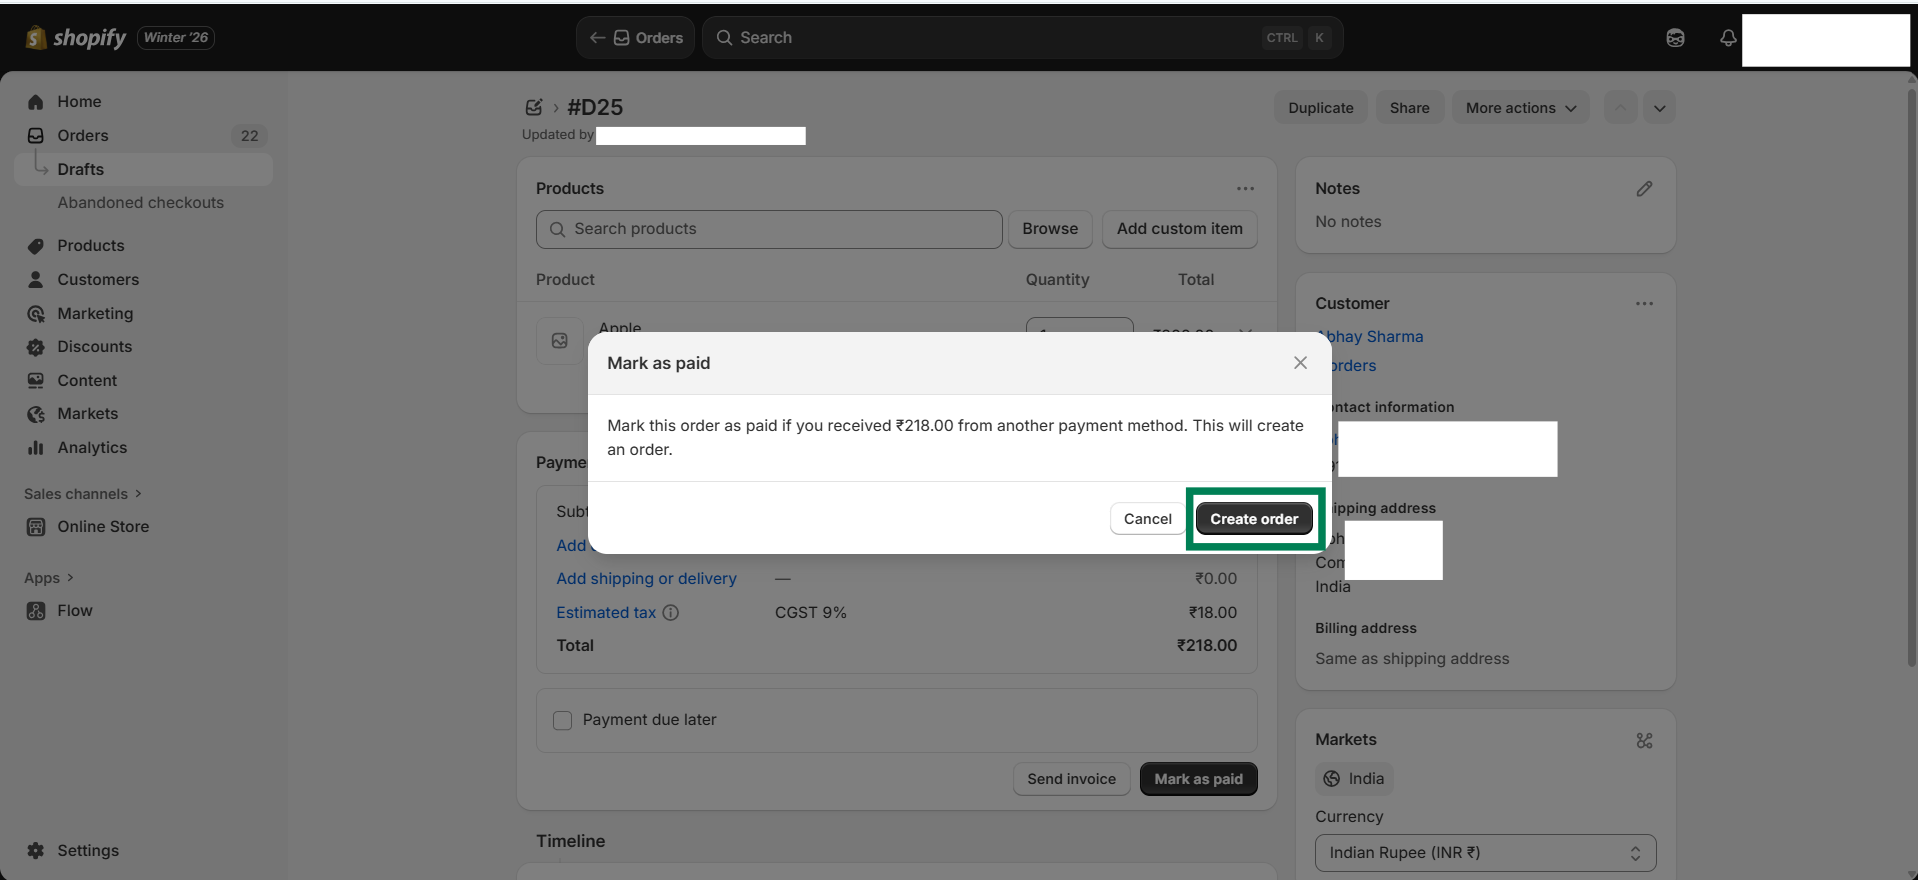Screen dimensions: 1918x880
Task: Open the Customer card three-dot menu
Action: 1644,304
